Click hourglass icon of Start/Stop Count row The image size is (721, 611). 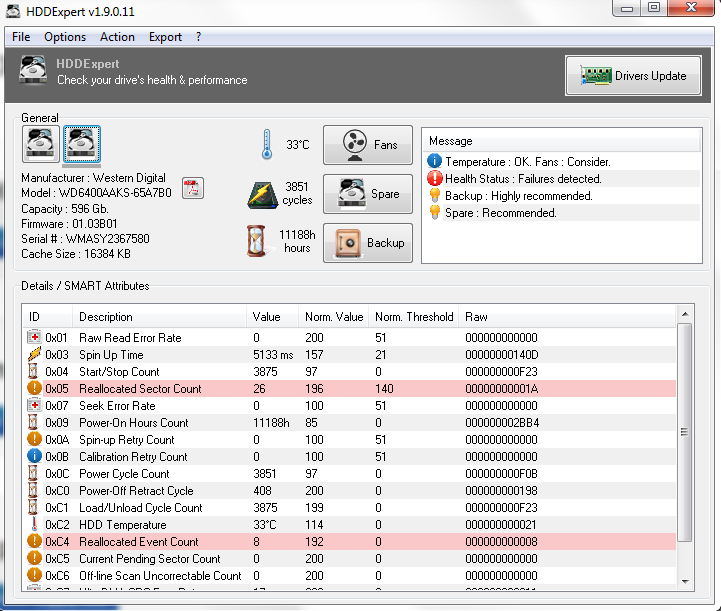(x=33, y=371)
